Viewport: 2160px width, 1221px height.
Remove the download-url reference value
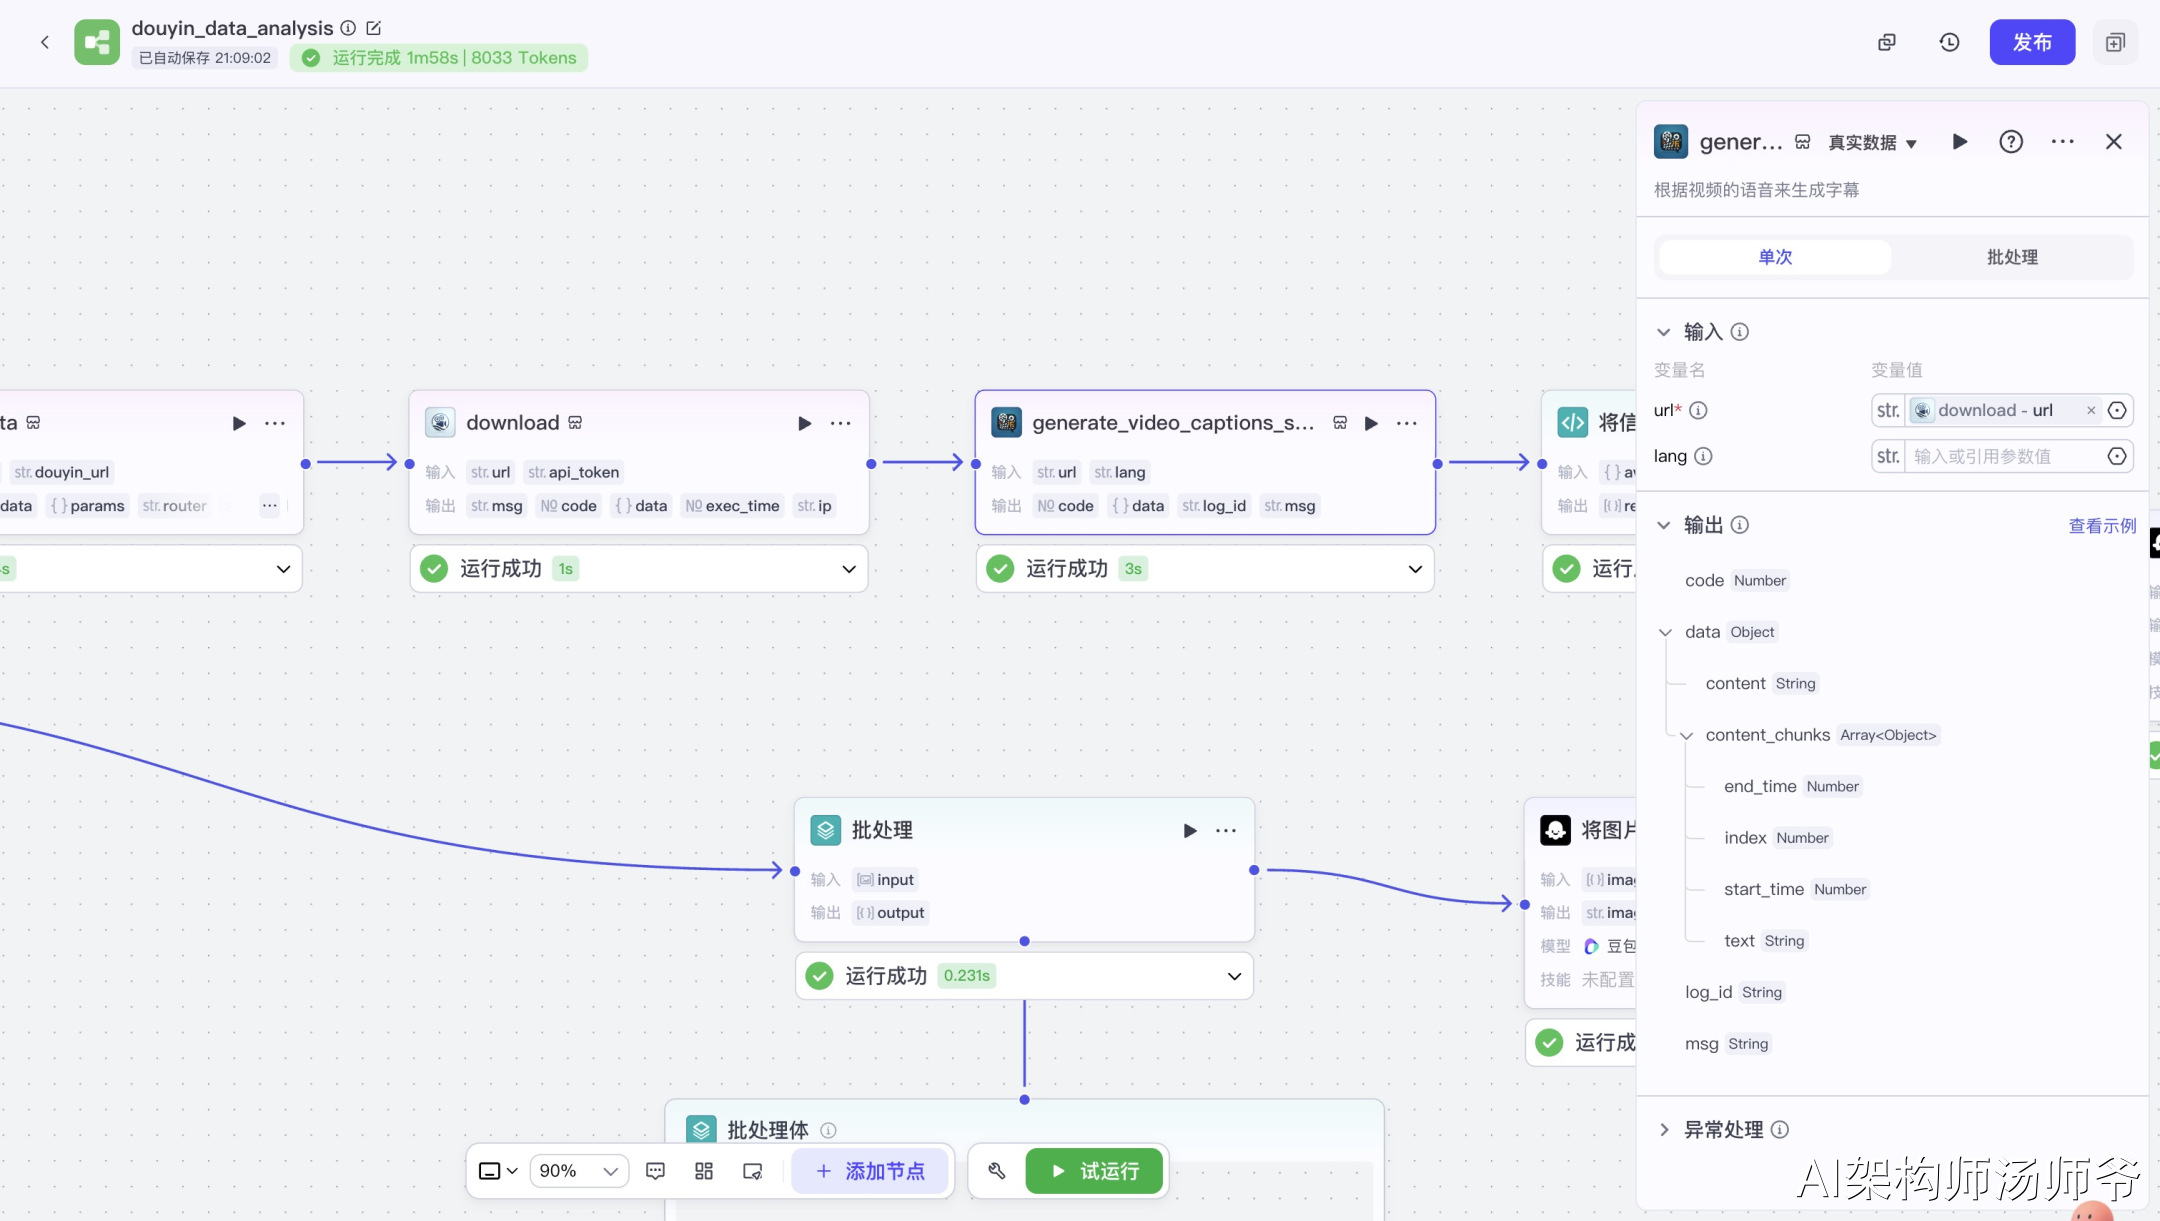(x=2090, y=411)
